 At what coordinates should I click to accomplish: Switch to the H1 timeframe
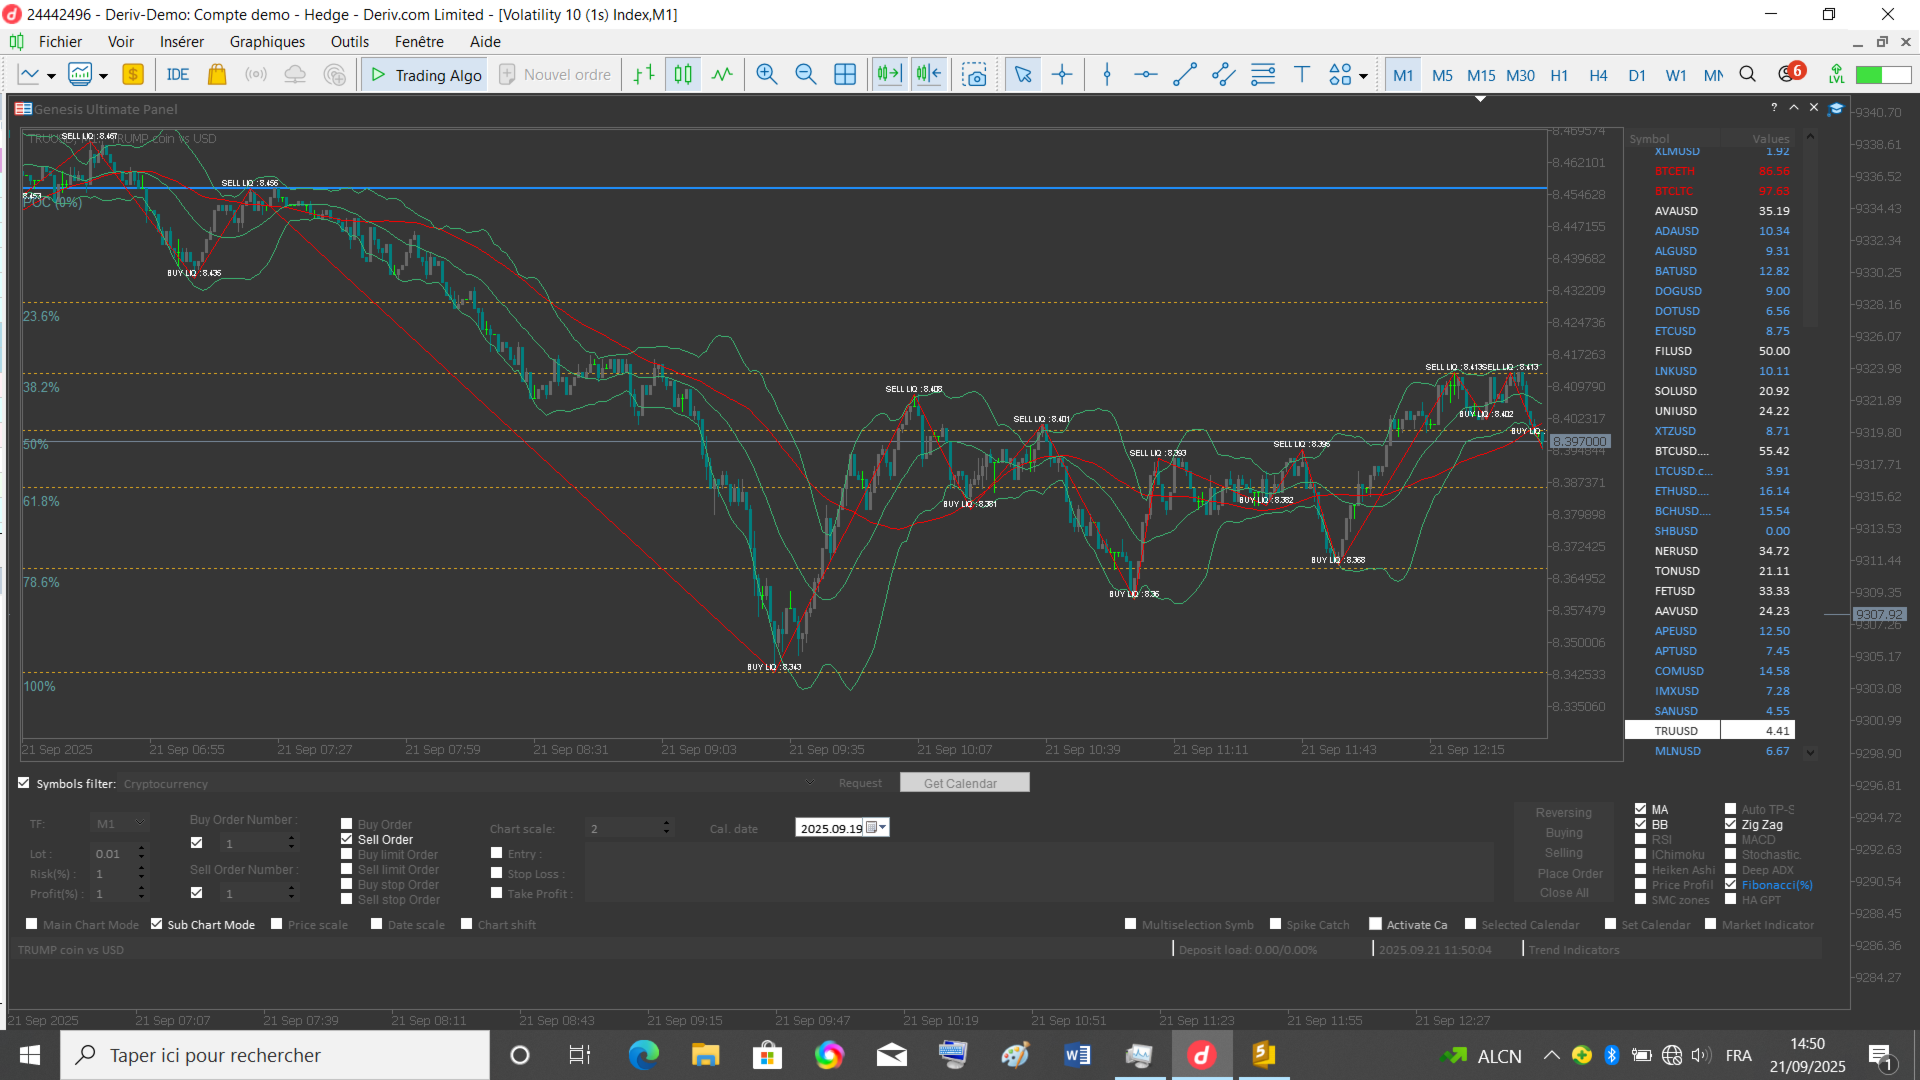coord(1559,76)
